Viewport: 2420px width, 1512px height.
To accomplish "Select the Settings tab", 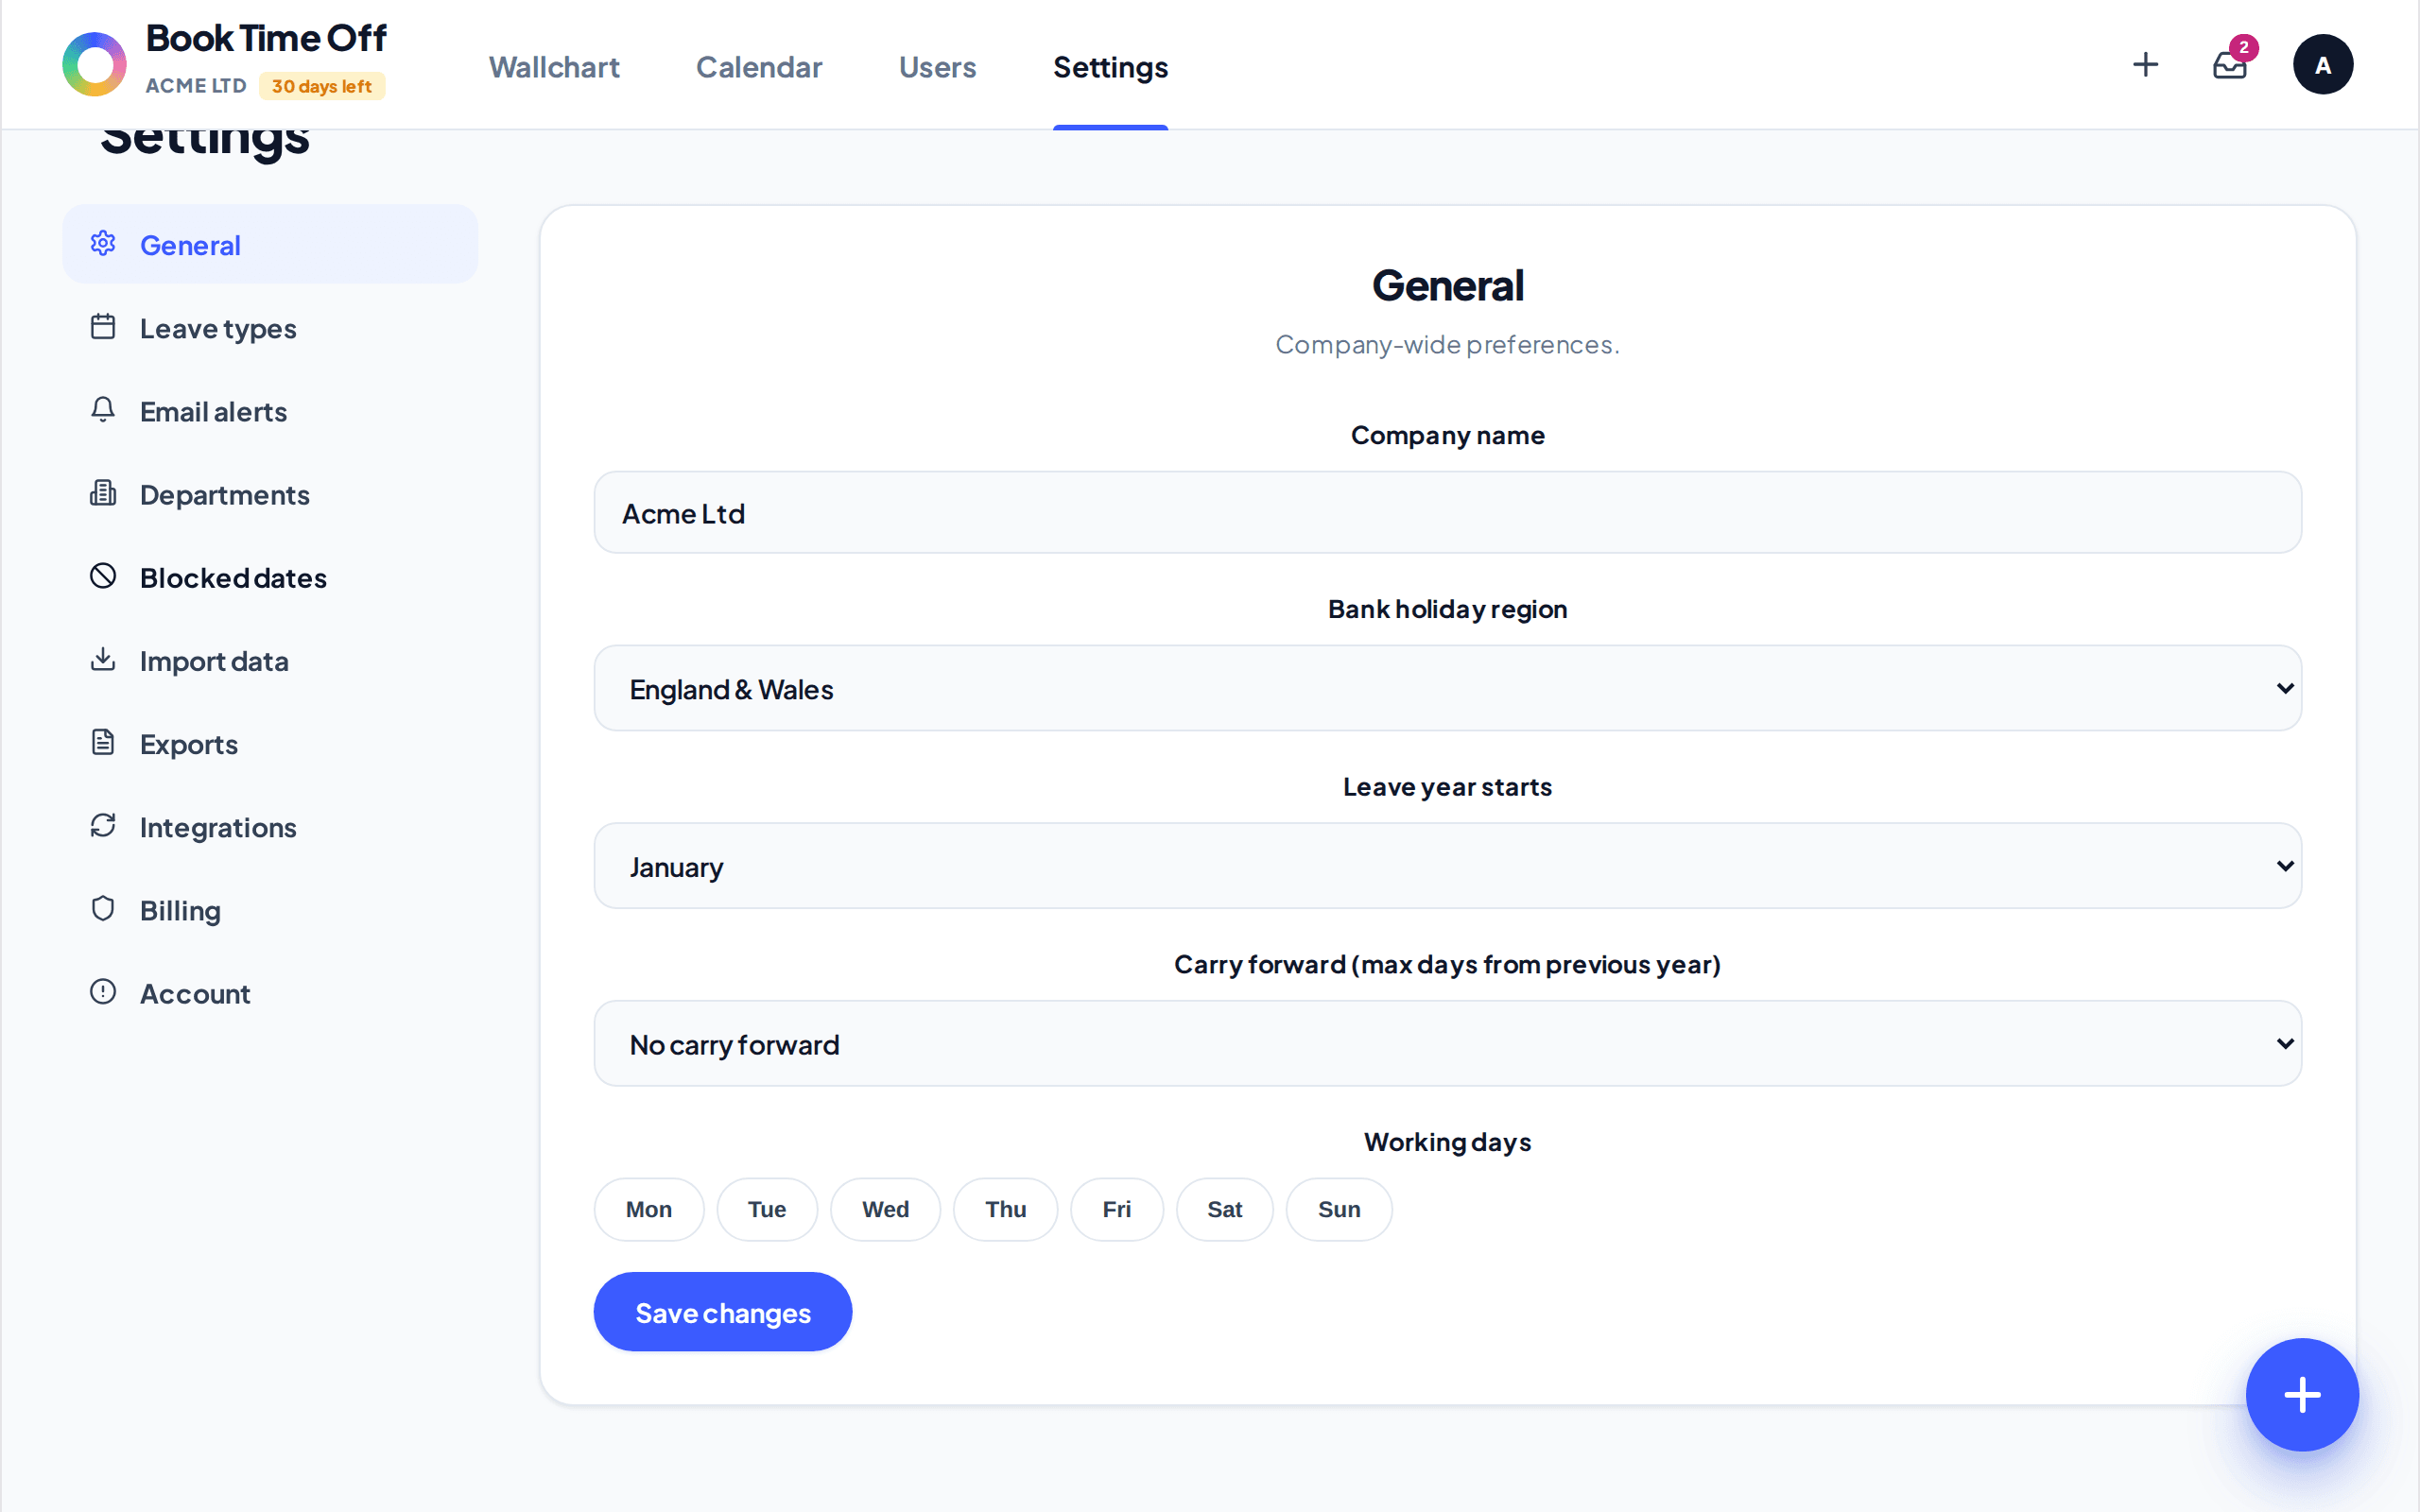I will tap(1110, 67).
